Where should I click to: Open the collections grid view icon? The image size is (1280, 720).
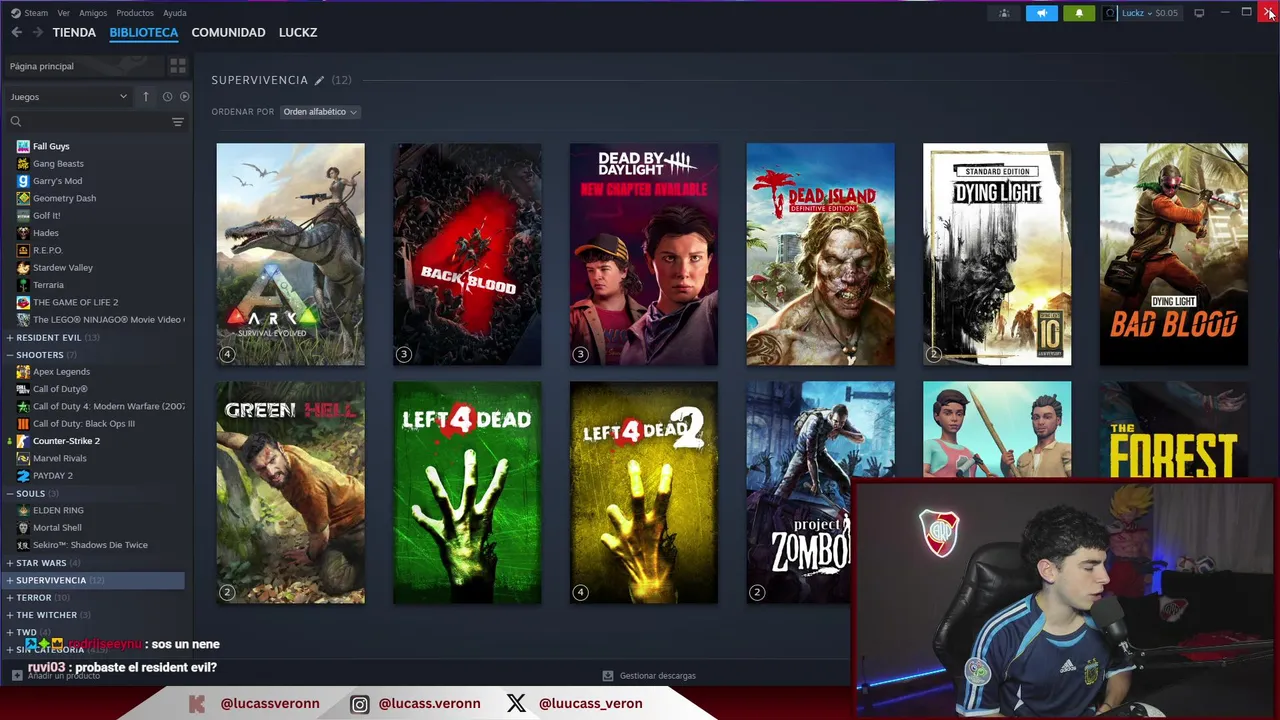tap(178, 66)
